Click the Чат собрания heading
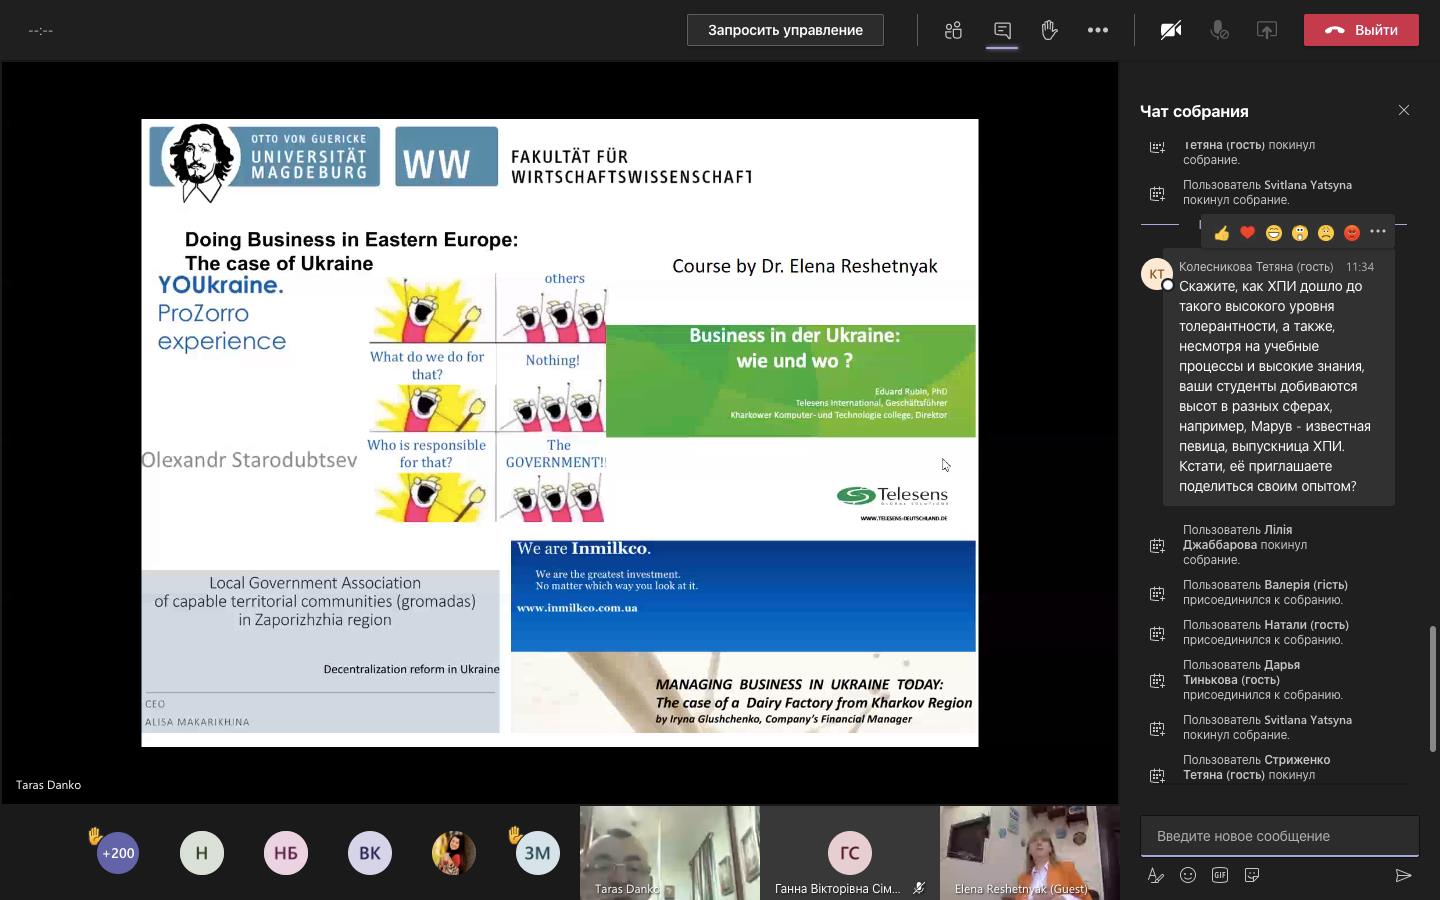This screenshot has height=900, width=1440. [x=1194, y=111]
